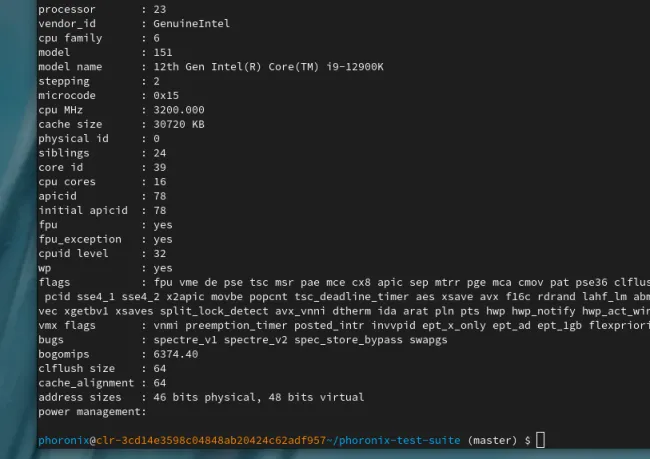Click the terminal cursor at the prompt
Screen dimensions: 650x459
click(x=540, y=440)
